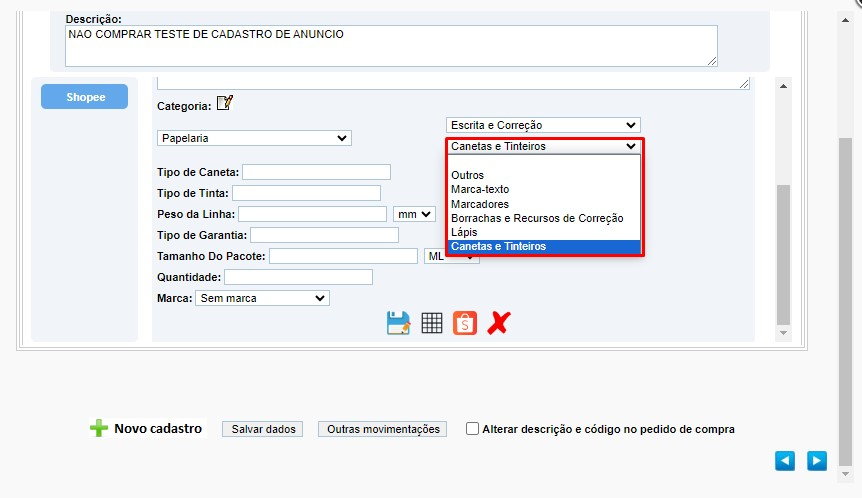Click the category edit notepad icon
Image resolution: width=862 pixels, height=498 pixels.
coord(224,103)
